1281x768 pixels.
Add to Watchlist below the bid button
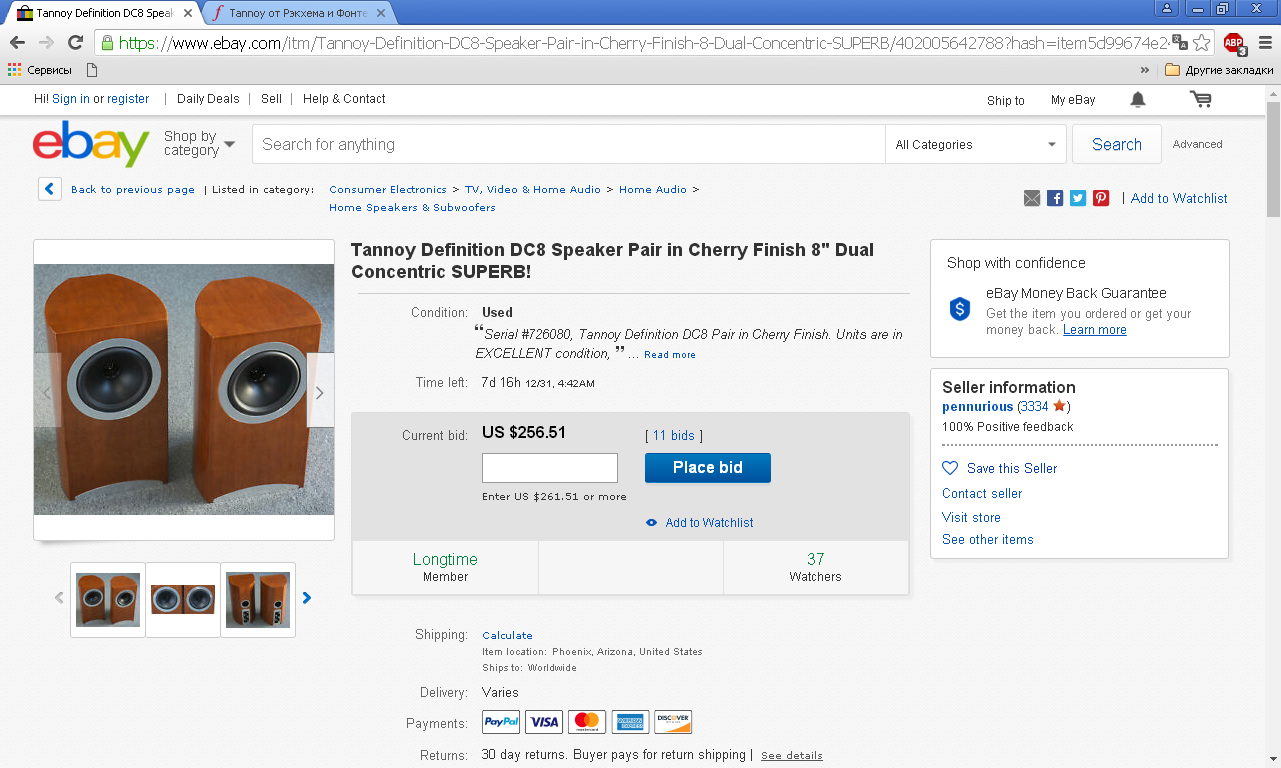point(709,523)
